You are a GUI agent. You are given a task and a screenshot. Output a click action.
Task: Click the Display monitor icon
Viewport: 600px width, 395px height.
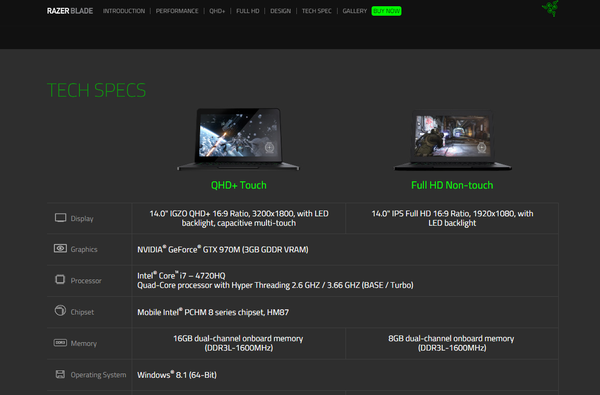(x=60, y=218)
